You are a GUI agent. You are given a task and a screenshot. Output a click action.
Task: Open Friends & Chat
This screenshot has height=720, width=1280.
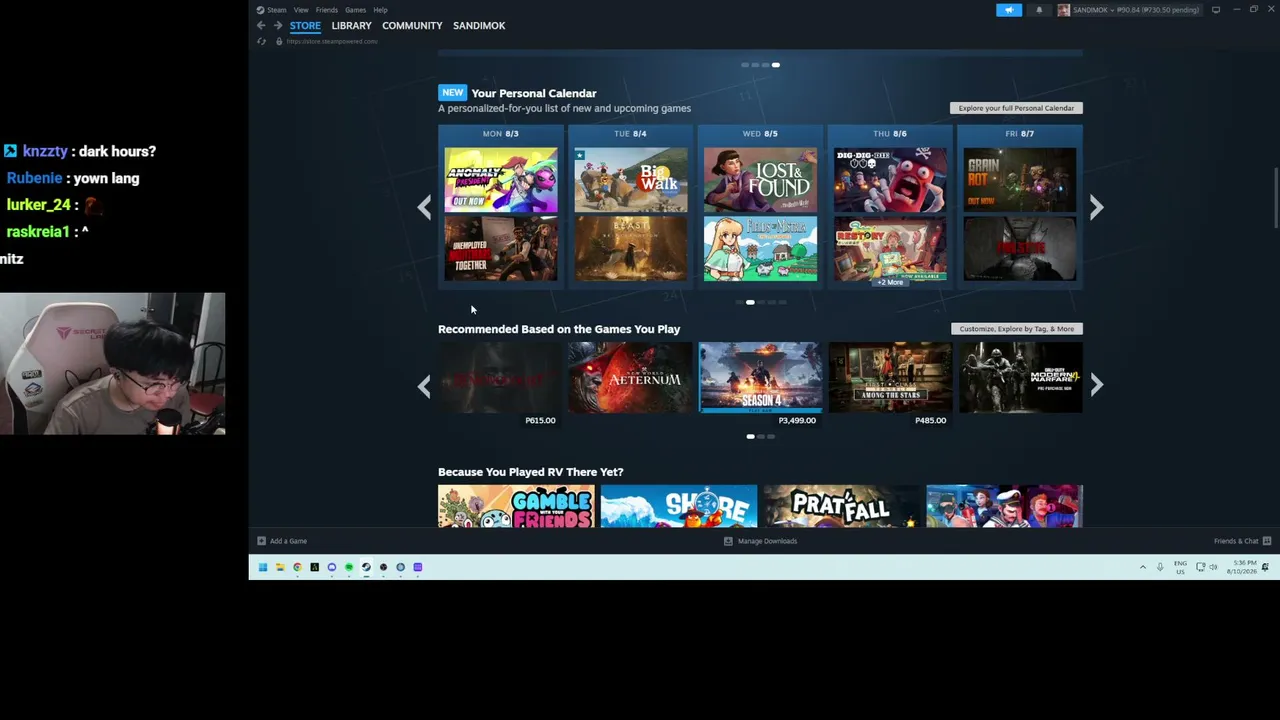(x=1236, y=541)
